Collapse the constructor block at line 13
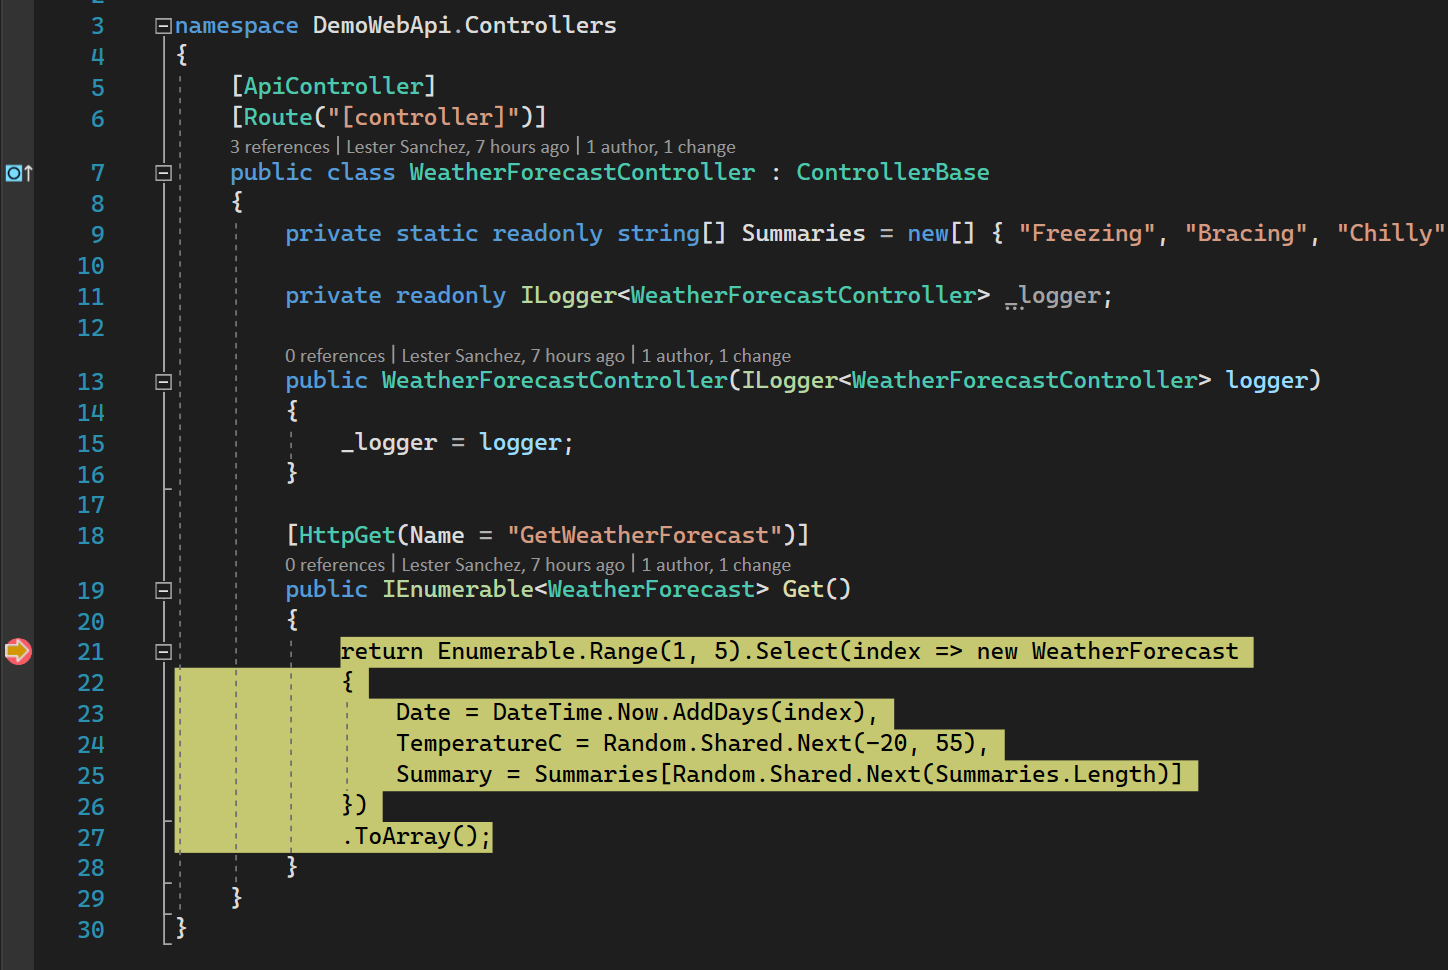The width and height of the screenshot is (1448, 970). [x=162, y=380]
